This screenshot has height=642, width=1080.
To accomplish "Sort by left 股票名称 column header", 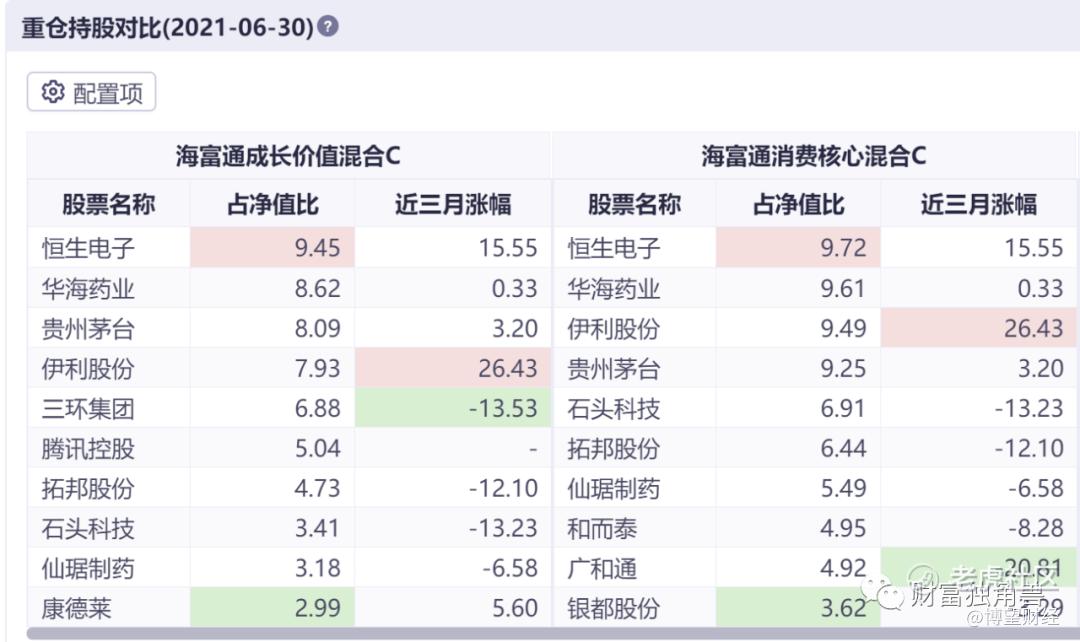I will click(109, 205).
